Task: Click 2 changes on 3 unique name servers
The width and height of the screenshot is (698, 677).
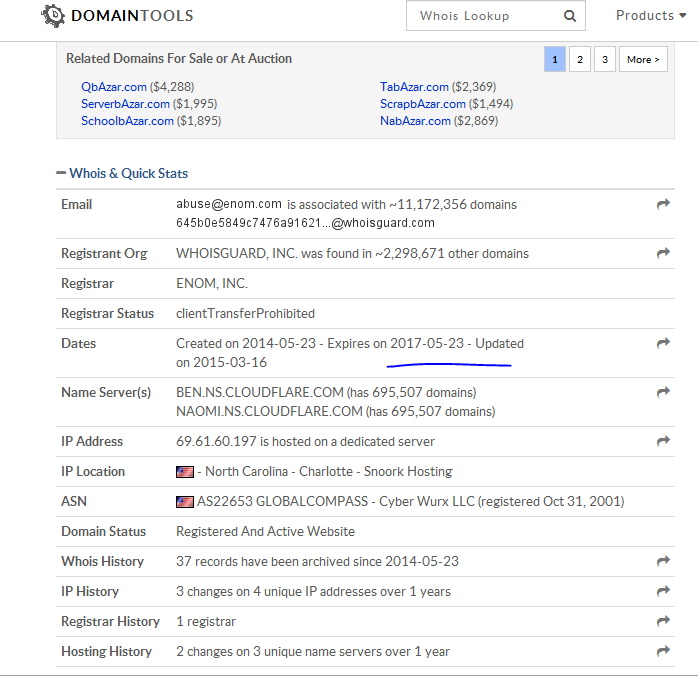Action: pos(313,651)
